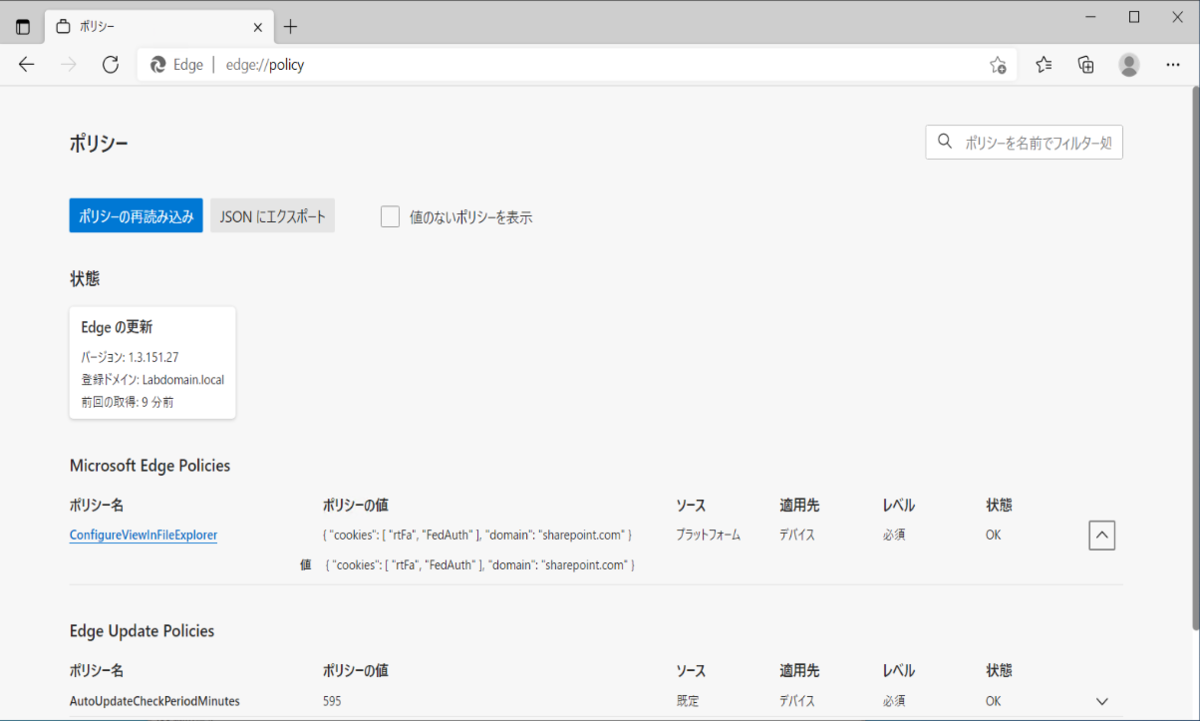The image size is (1200, 721).
Task: Click the 既定 source cell
Action: (688, 701)
